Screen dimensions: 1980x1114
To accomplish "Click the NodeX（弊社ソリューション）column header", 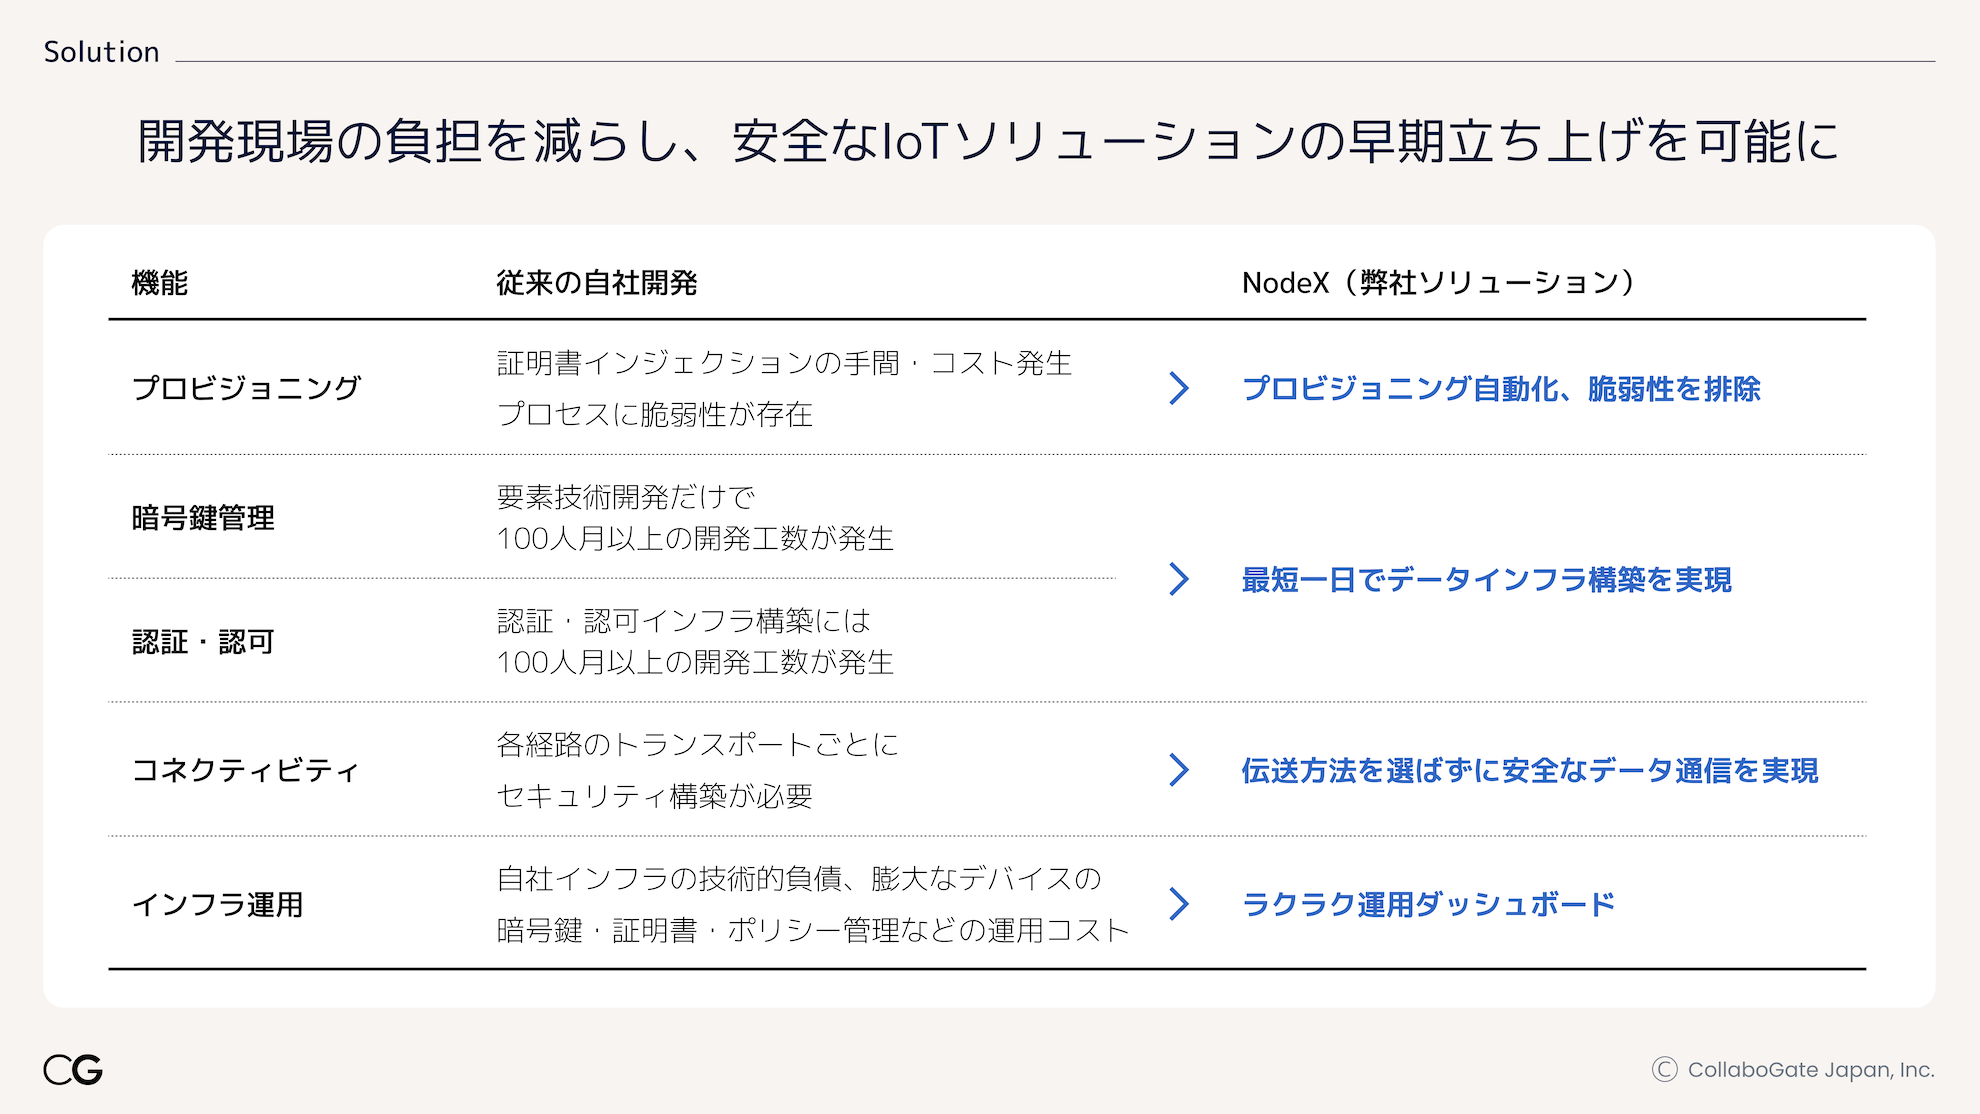I will click(x=1438, y=283).
